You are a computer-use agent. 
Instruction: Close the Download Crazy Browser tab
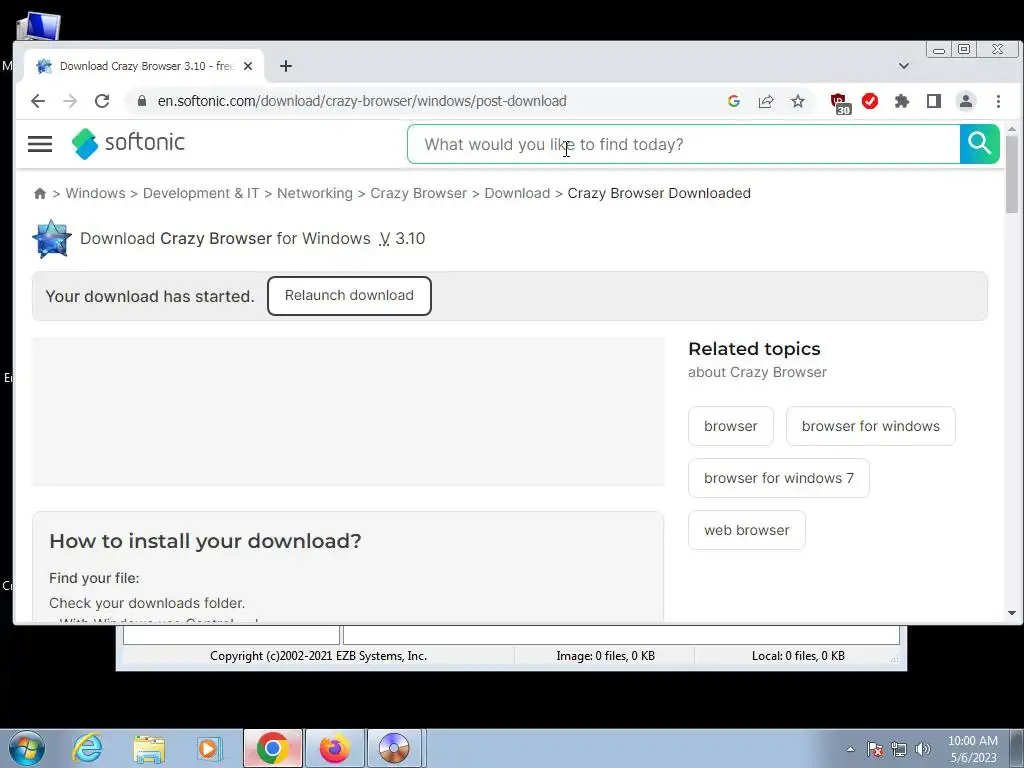pos(248,66)
